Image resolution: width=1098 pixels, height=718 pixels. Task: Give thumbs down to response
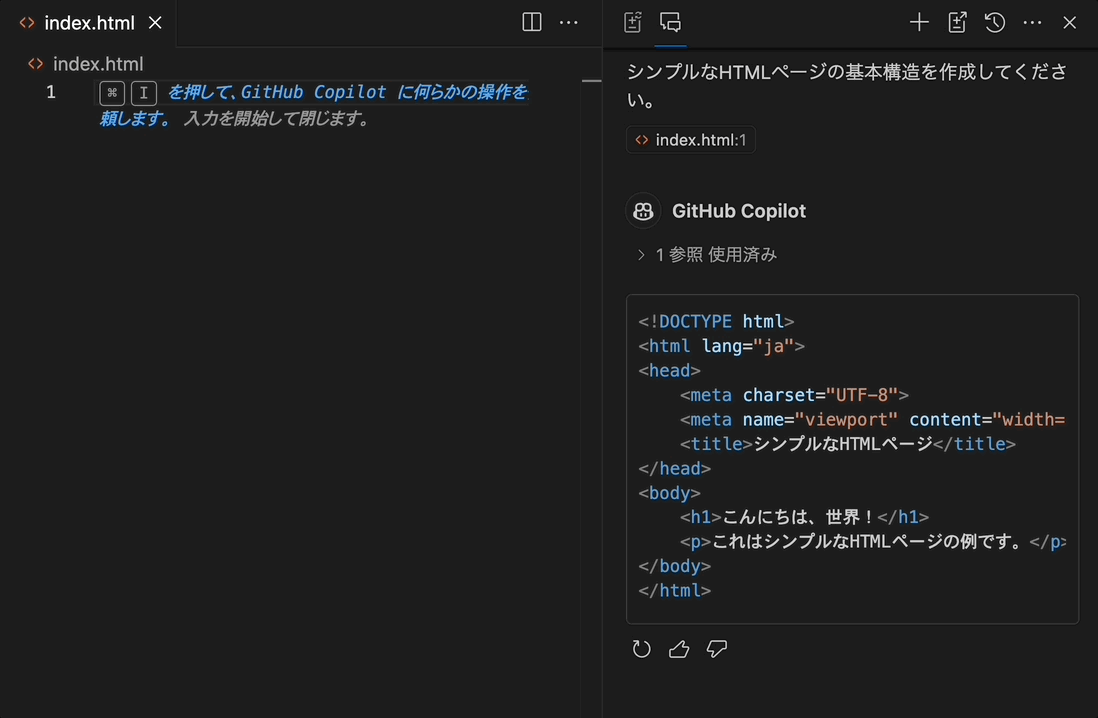pyautogui.click(x=716, y=649)
